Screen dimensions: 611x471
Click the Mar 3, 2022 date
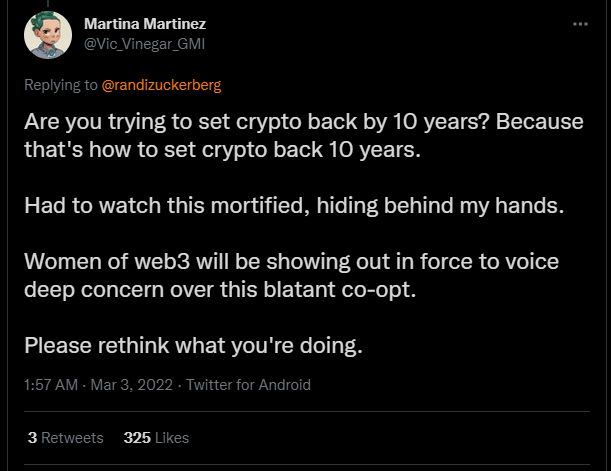point(131,385)
